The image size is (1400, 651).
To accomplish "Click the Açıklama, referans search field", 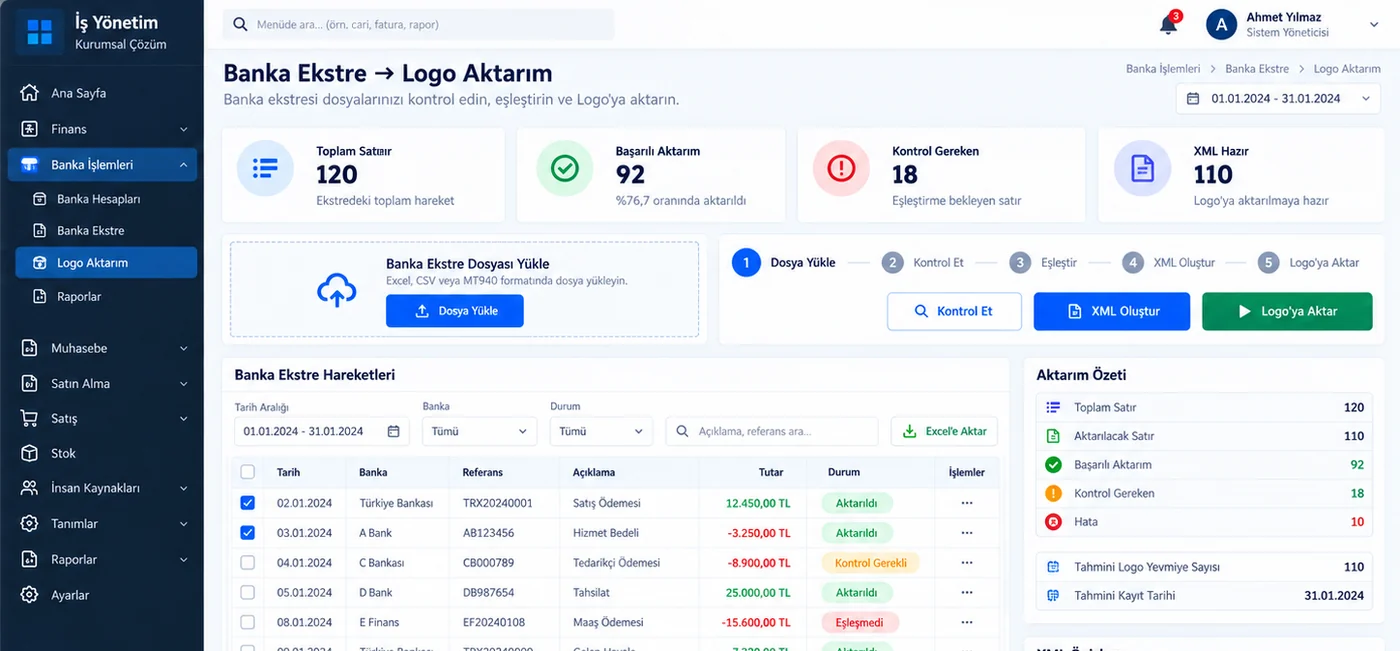I will 772,431.
